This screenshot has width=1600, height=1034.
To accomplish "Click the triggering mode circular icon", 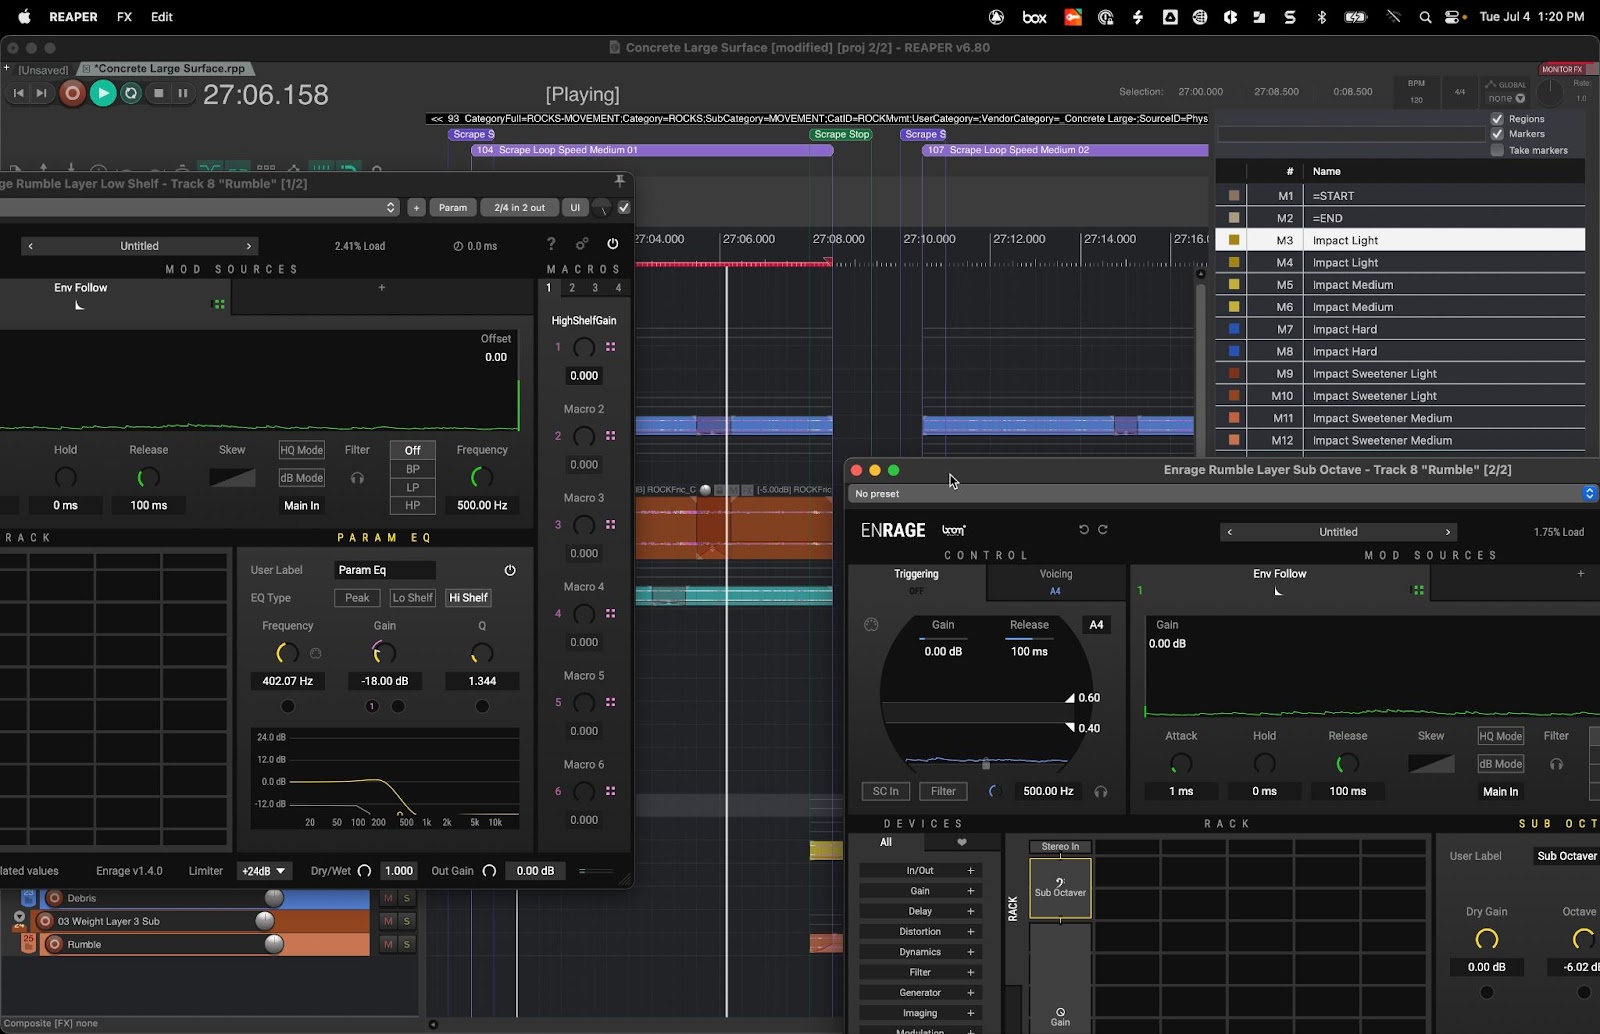I will click(x=871, y=625).
